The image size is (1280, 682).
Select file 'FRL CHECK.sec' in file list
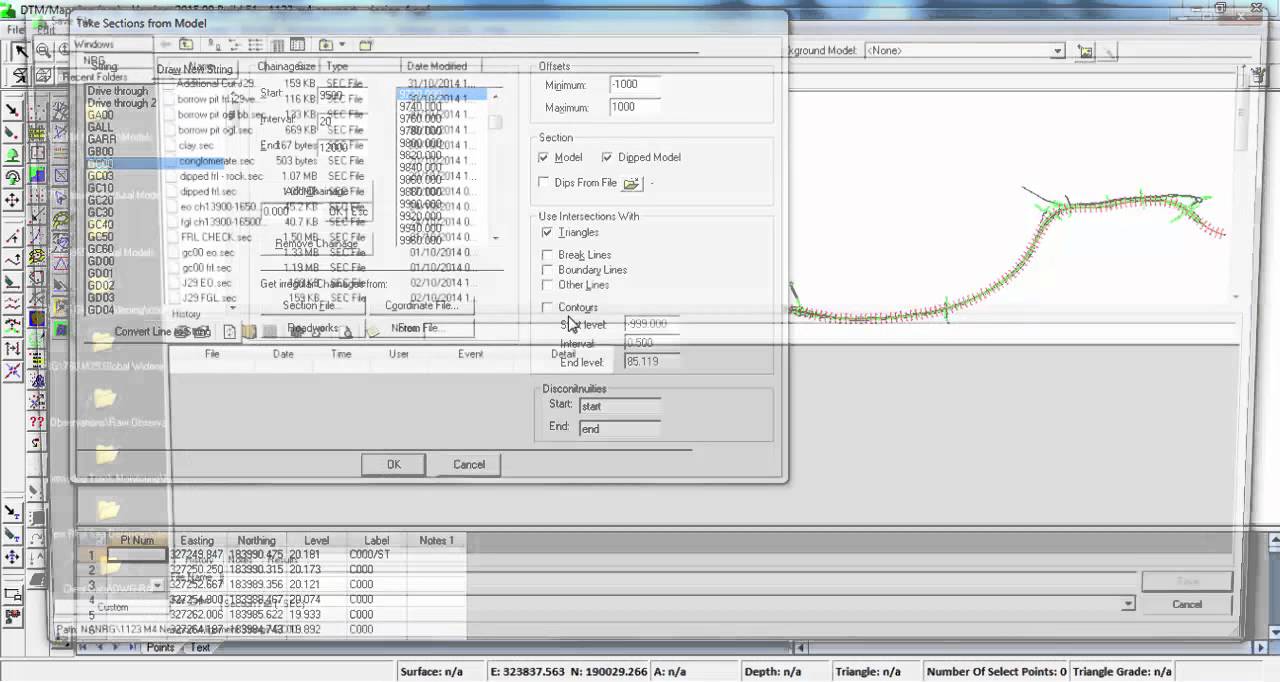(x=216, y=237)
